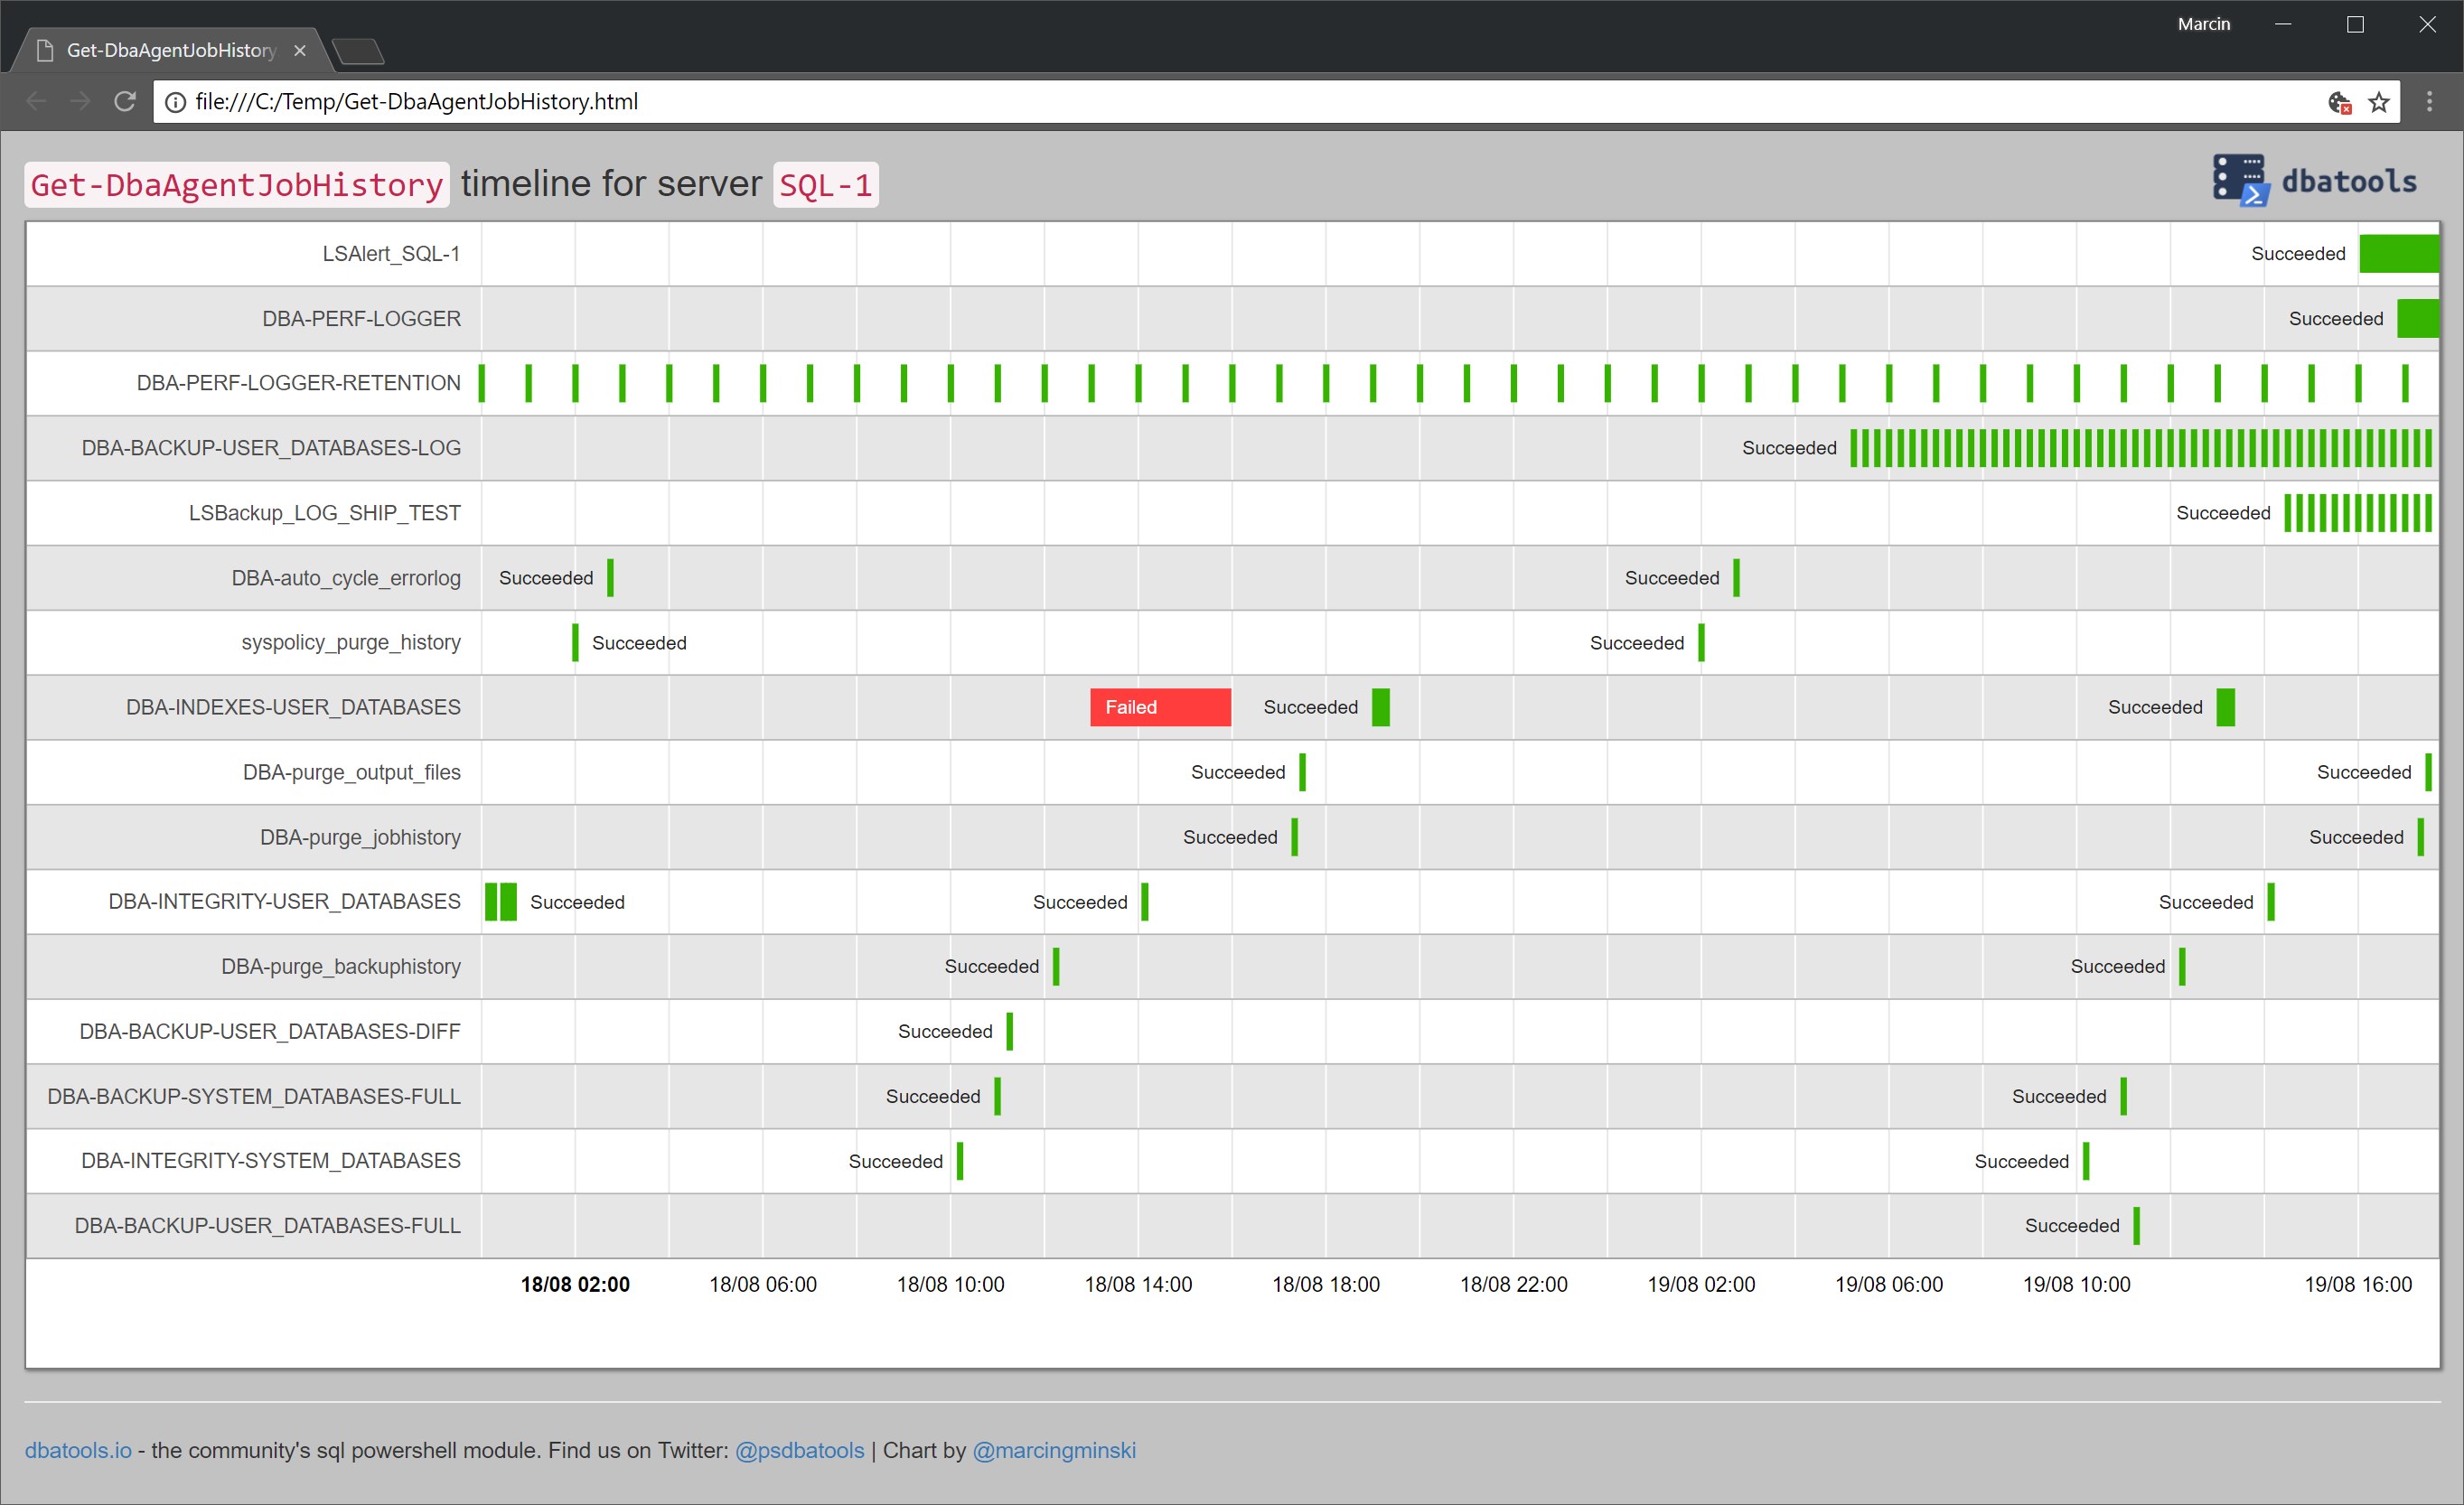Click the site info icon in address bar
This screenshot has height=1505, width=2464.
tap(175, 102)
